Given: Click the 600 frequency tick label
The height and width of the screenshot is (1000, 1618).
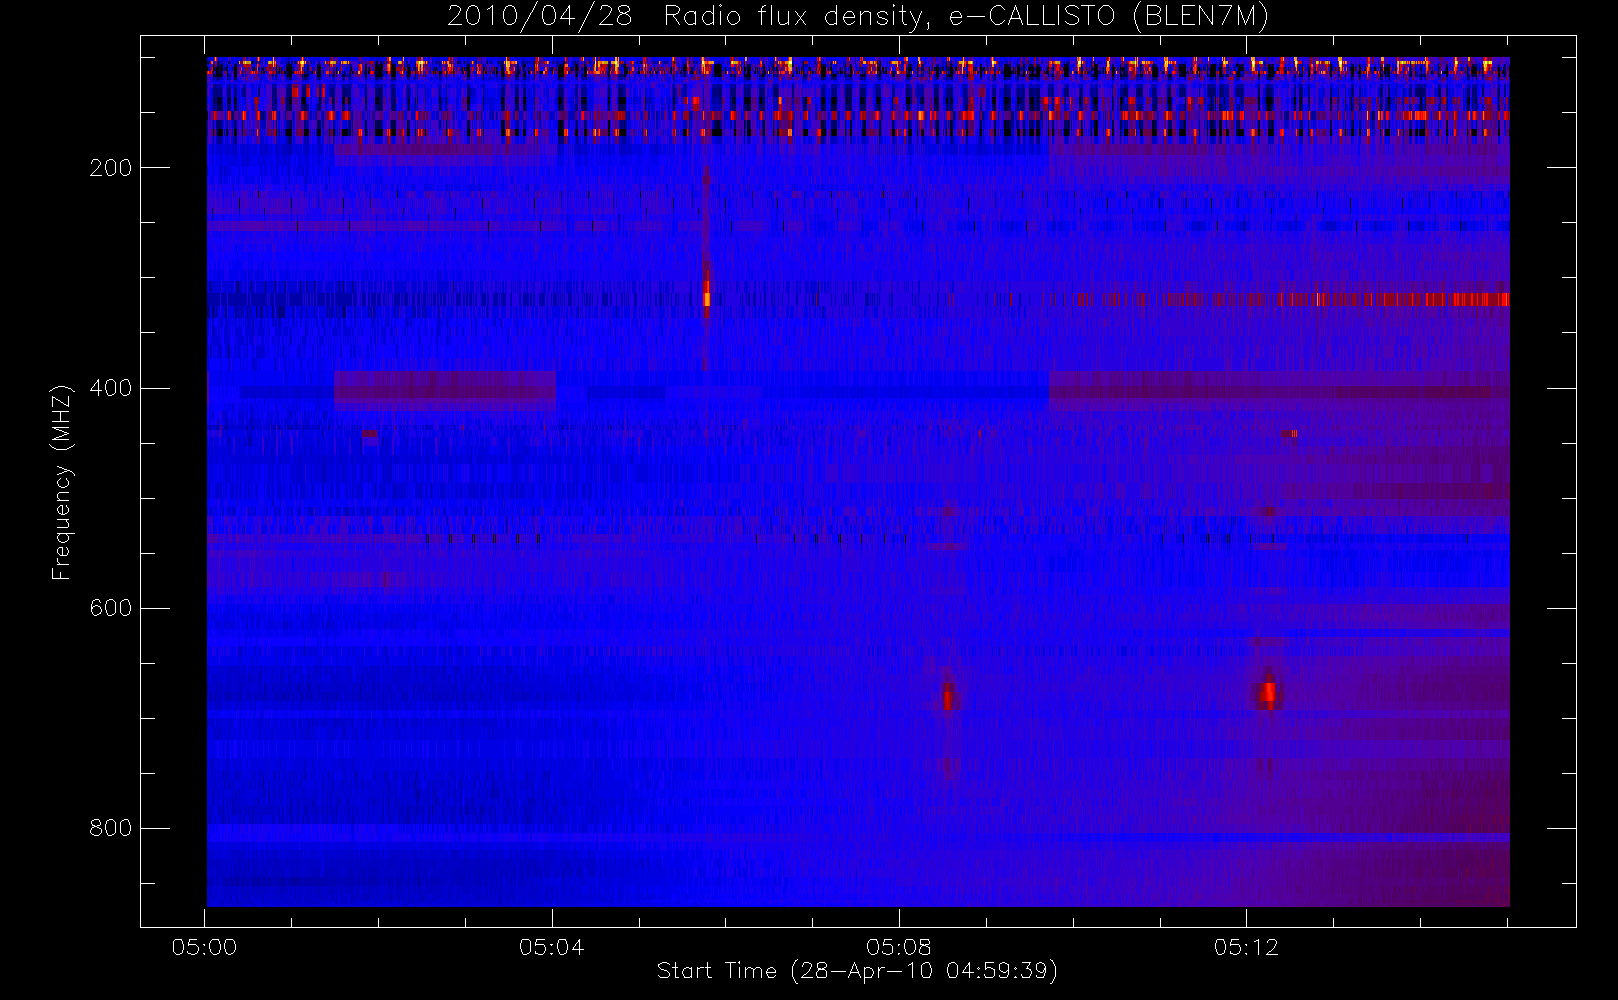Looking at the screenshot, I should coord(111,608).
